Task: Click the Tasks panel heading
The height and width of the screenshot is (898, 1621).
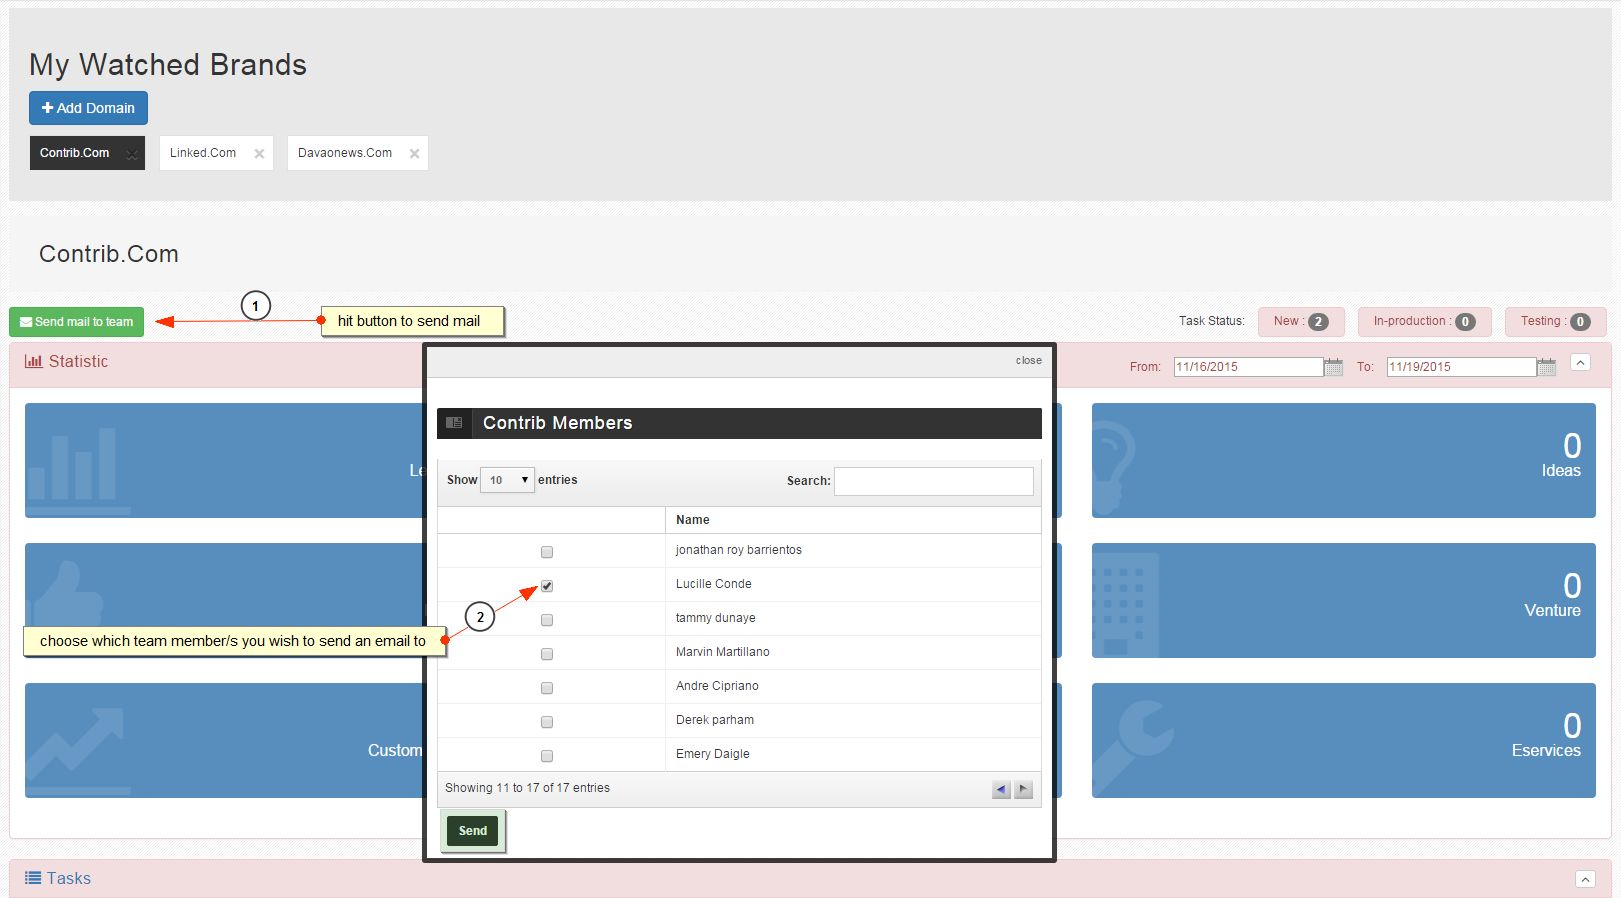Action: coord(58,878)
